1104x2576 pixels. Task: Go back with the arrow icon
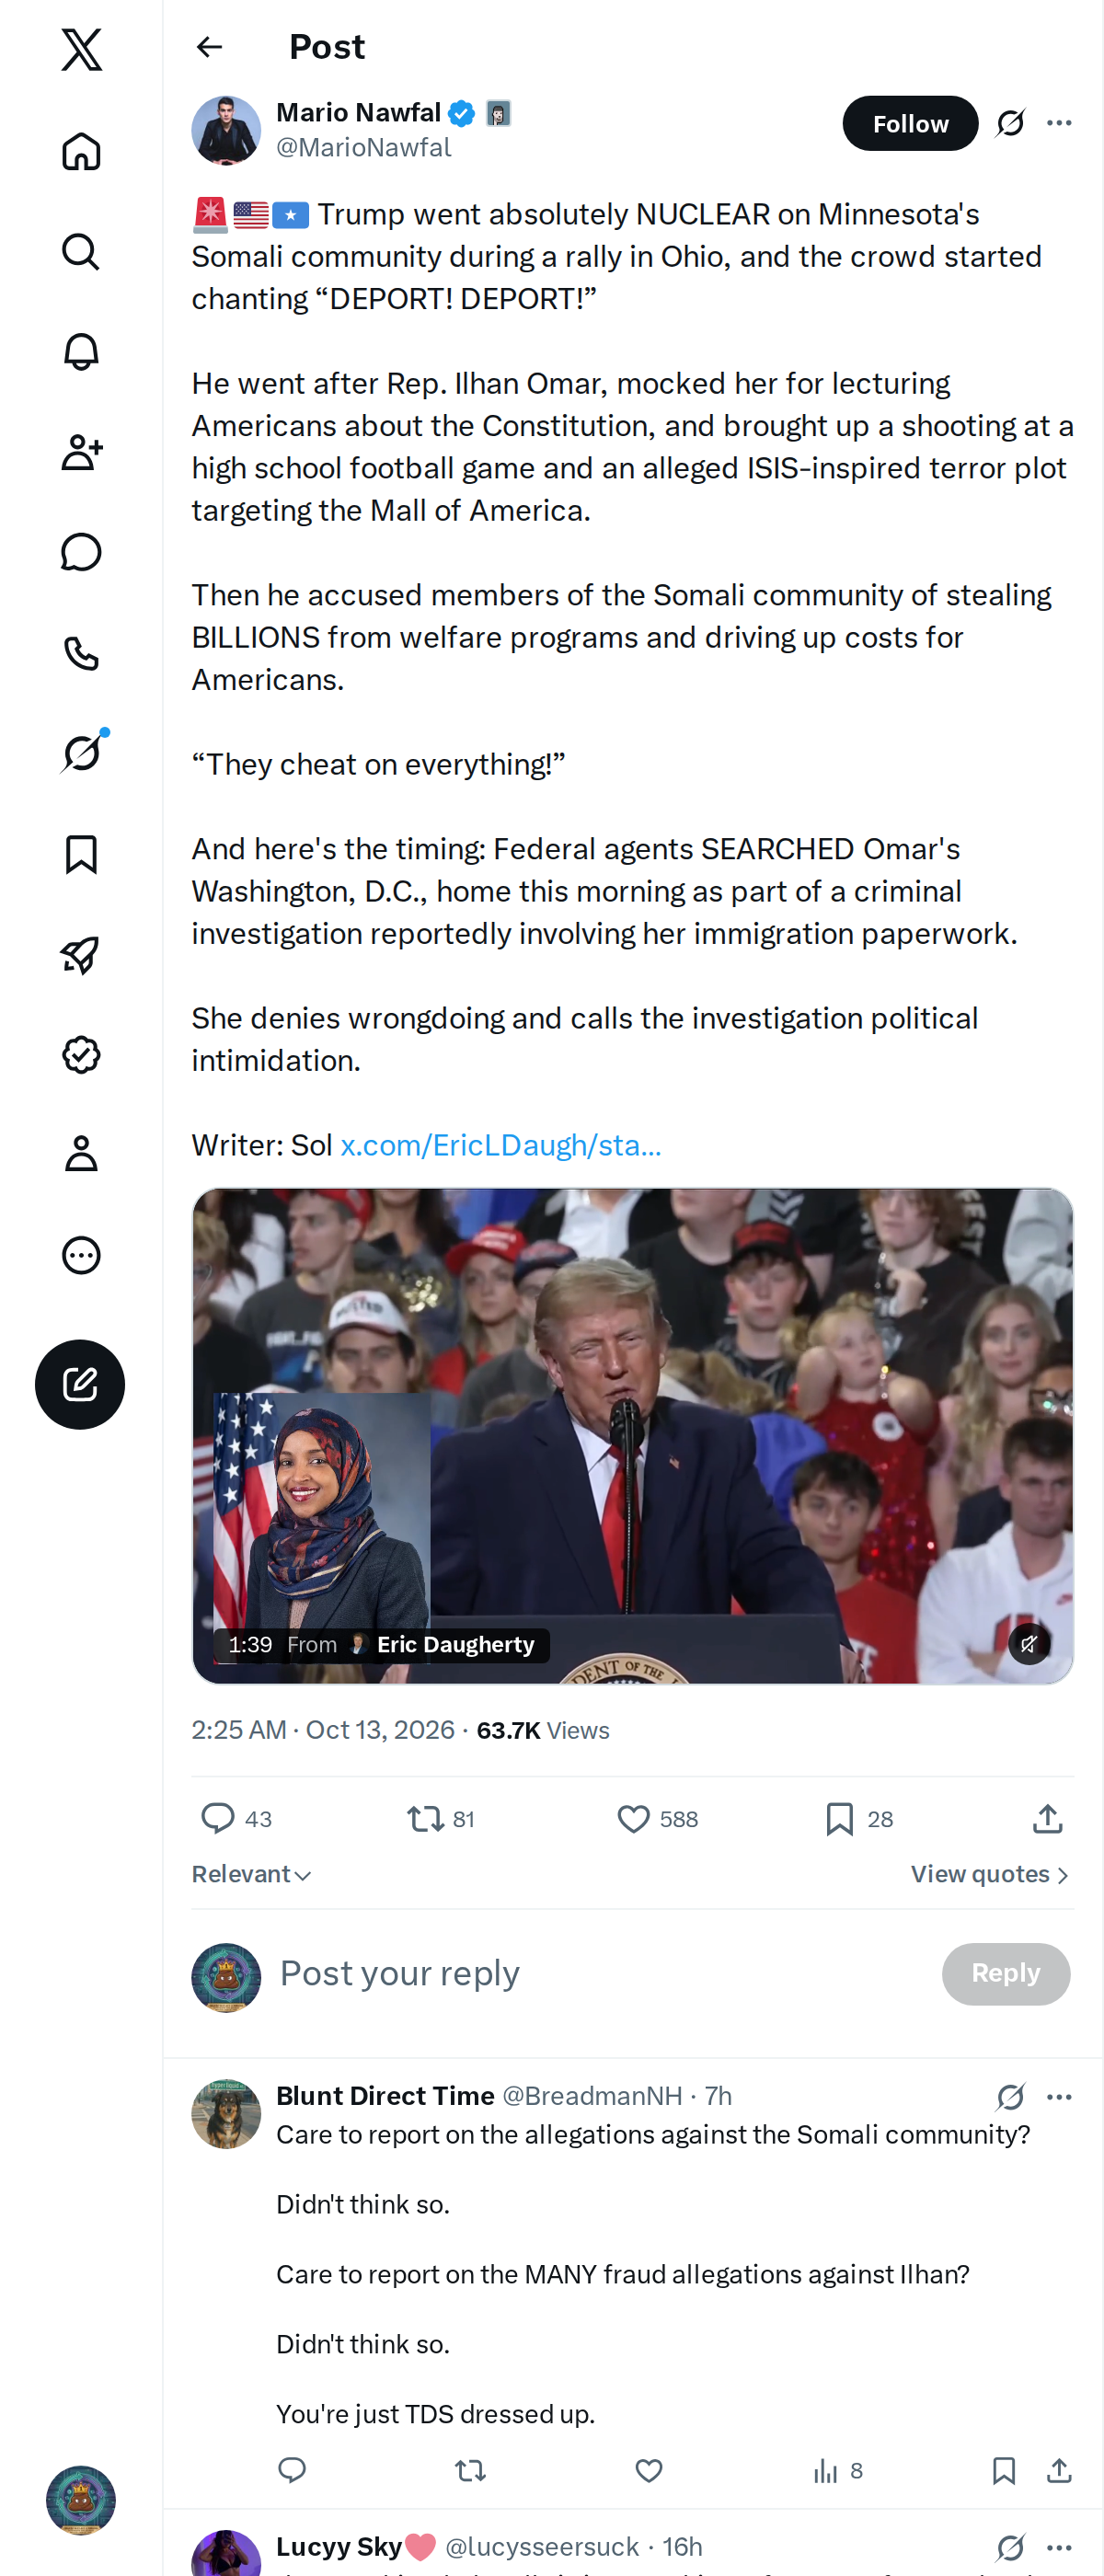point(209,47)
